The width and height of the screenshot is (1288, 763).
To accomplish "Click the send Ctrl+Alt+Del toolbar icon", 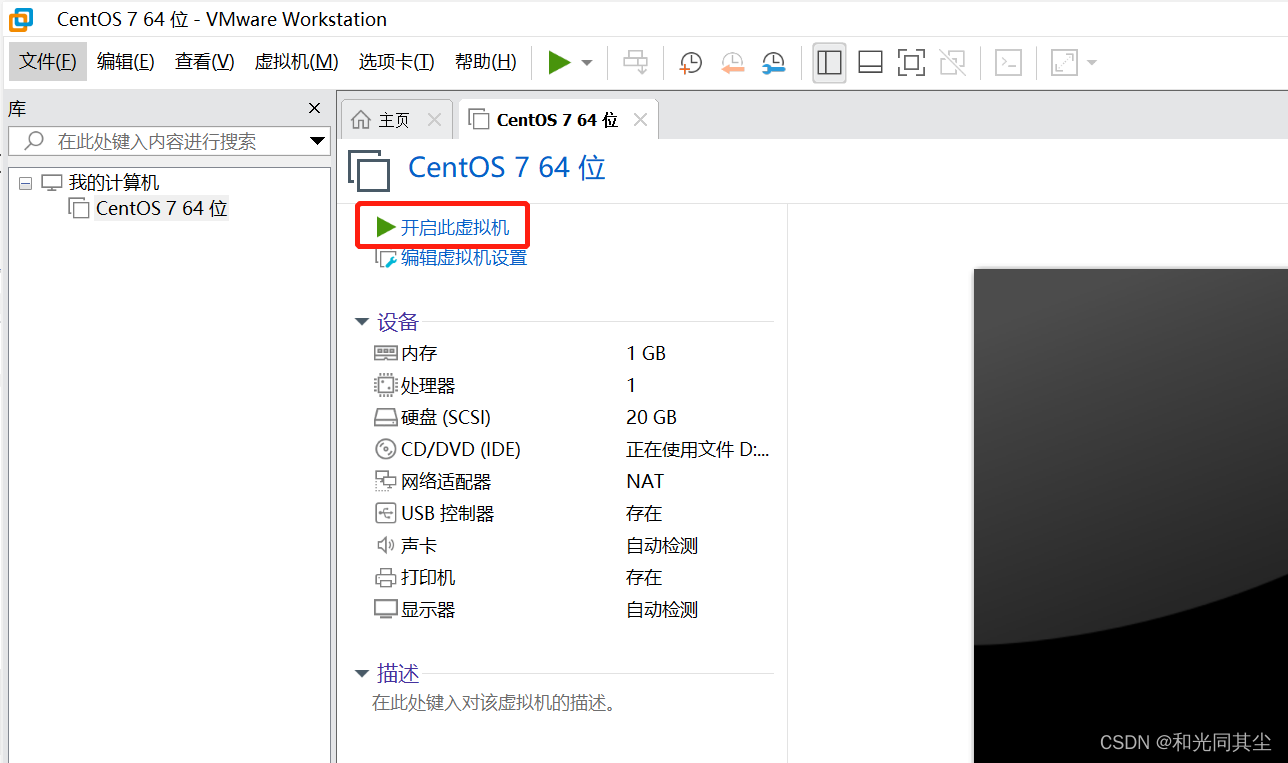I will click(x=636, y=63).
